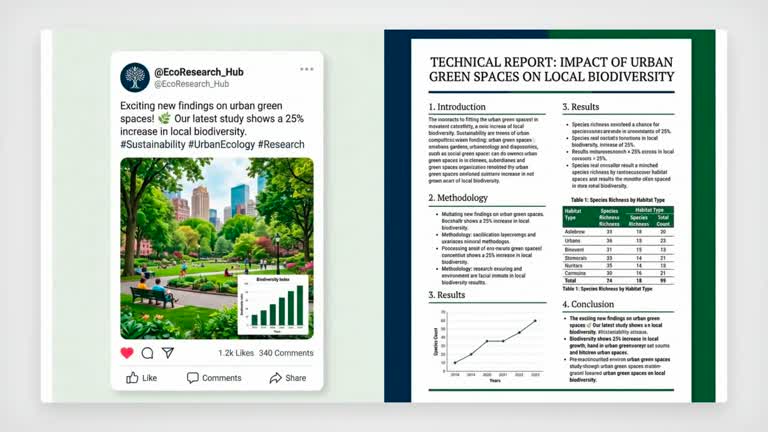
Task: Click the paper plane send icon
Action: click(168, 353)
